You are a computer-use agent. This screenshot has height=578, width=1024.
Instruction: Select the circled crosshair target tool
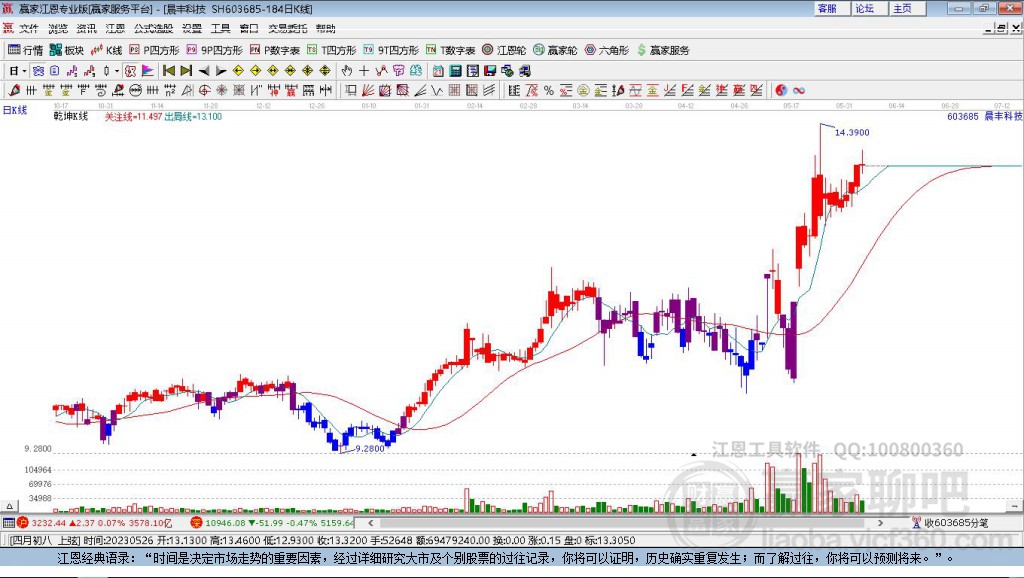[204, 91]
